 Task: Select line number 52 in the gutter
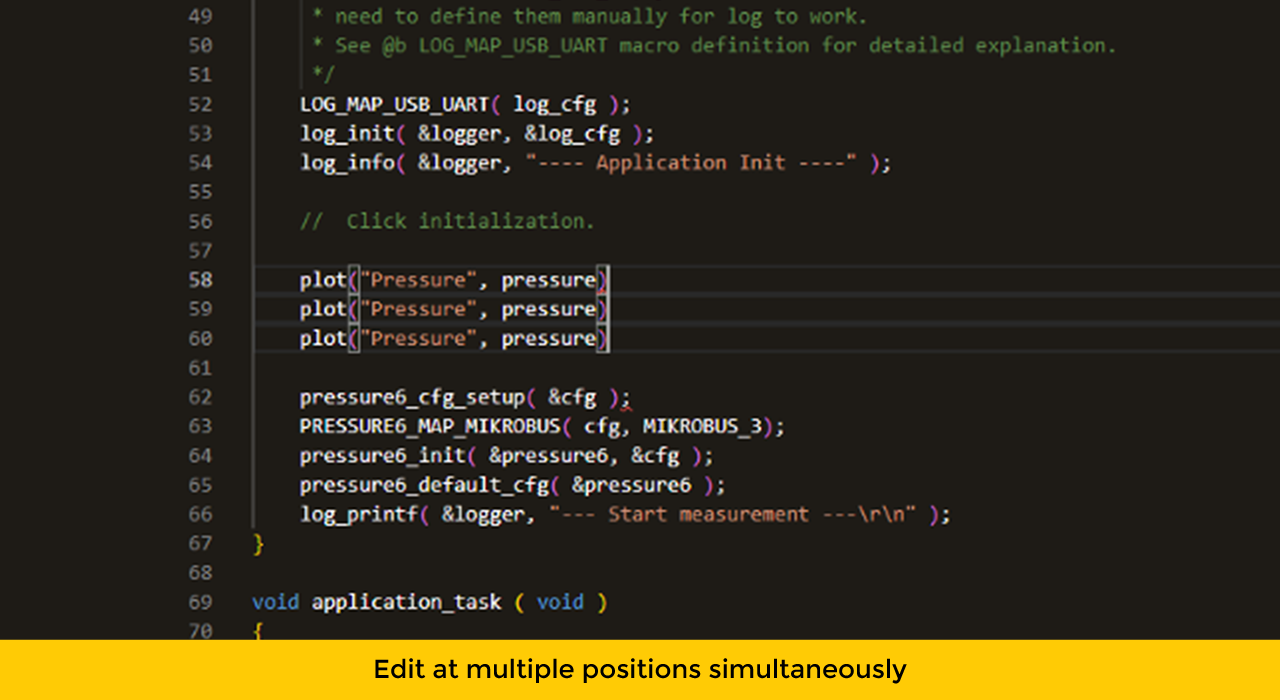click(200, 104)
